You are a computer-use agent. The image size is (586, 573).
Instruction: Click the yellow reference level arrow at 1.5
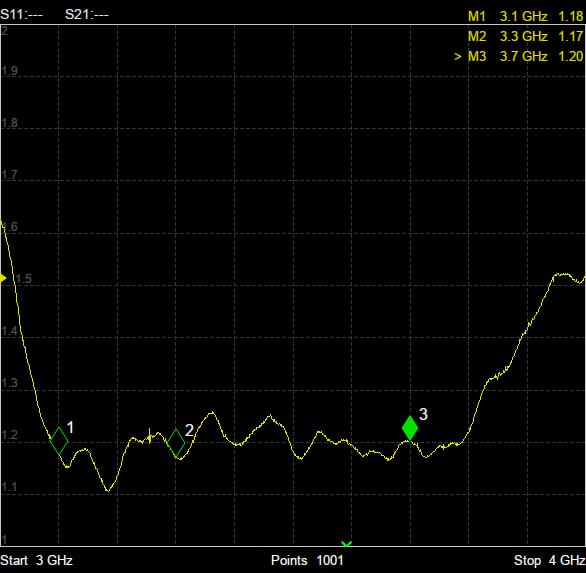(3, 278)
